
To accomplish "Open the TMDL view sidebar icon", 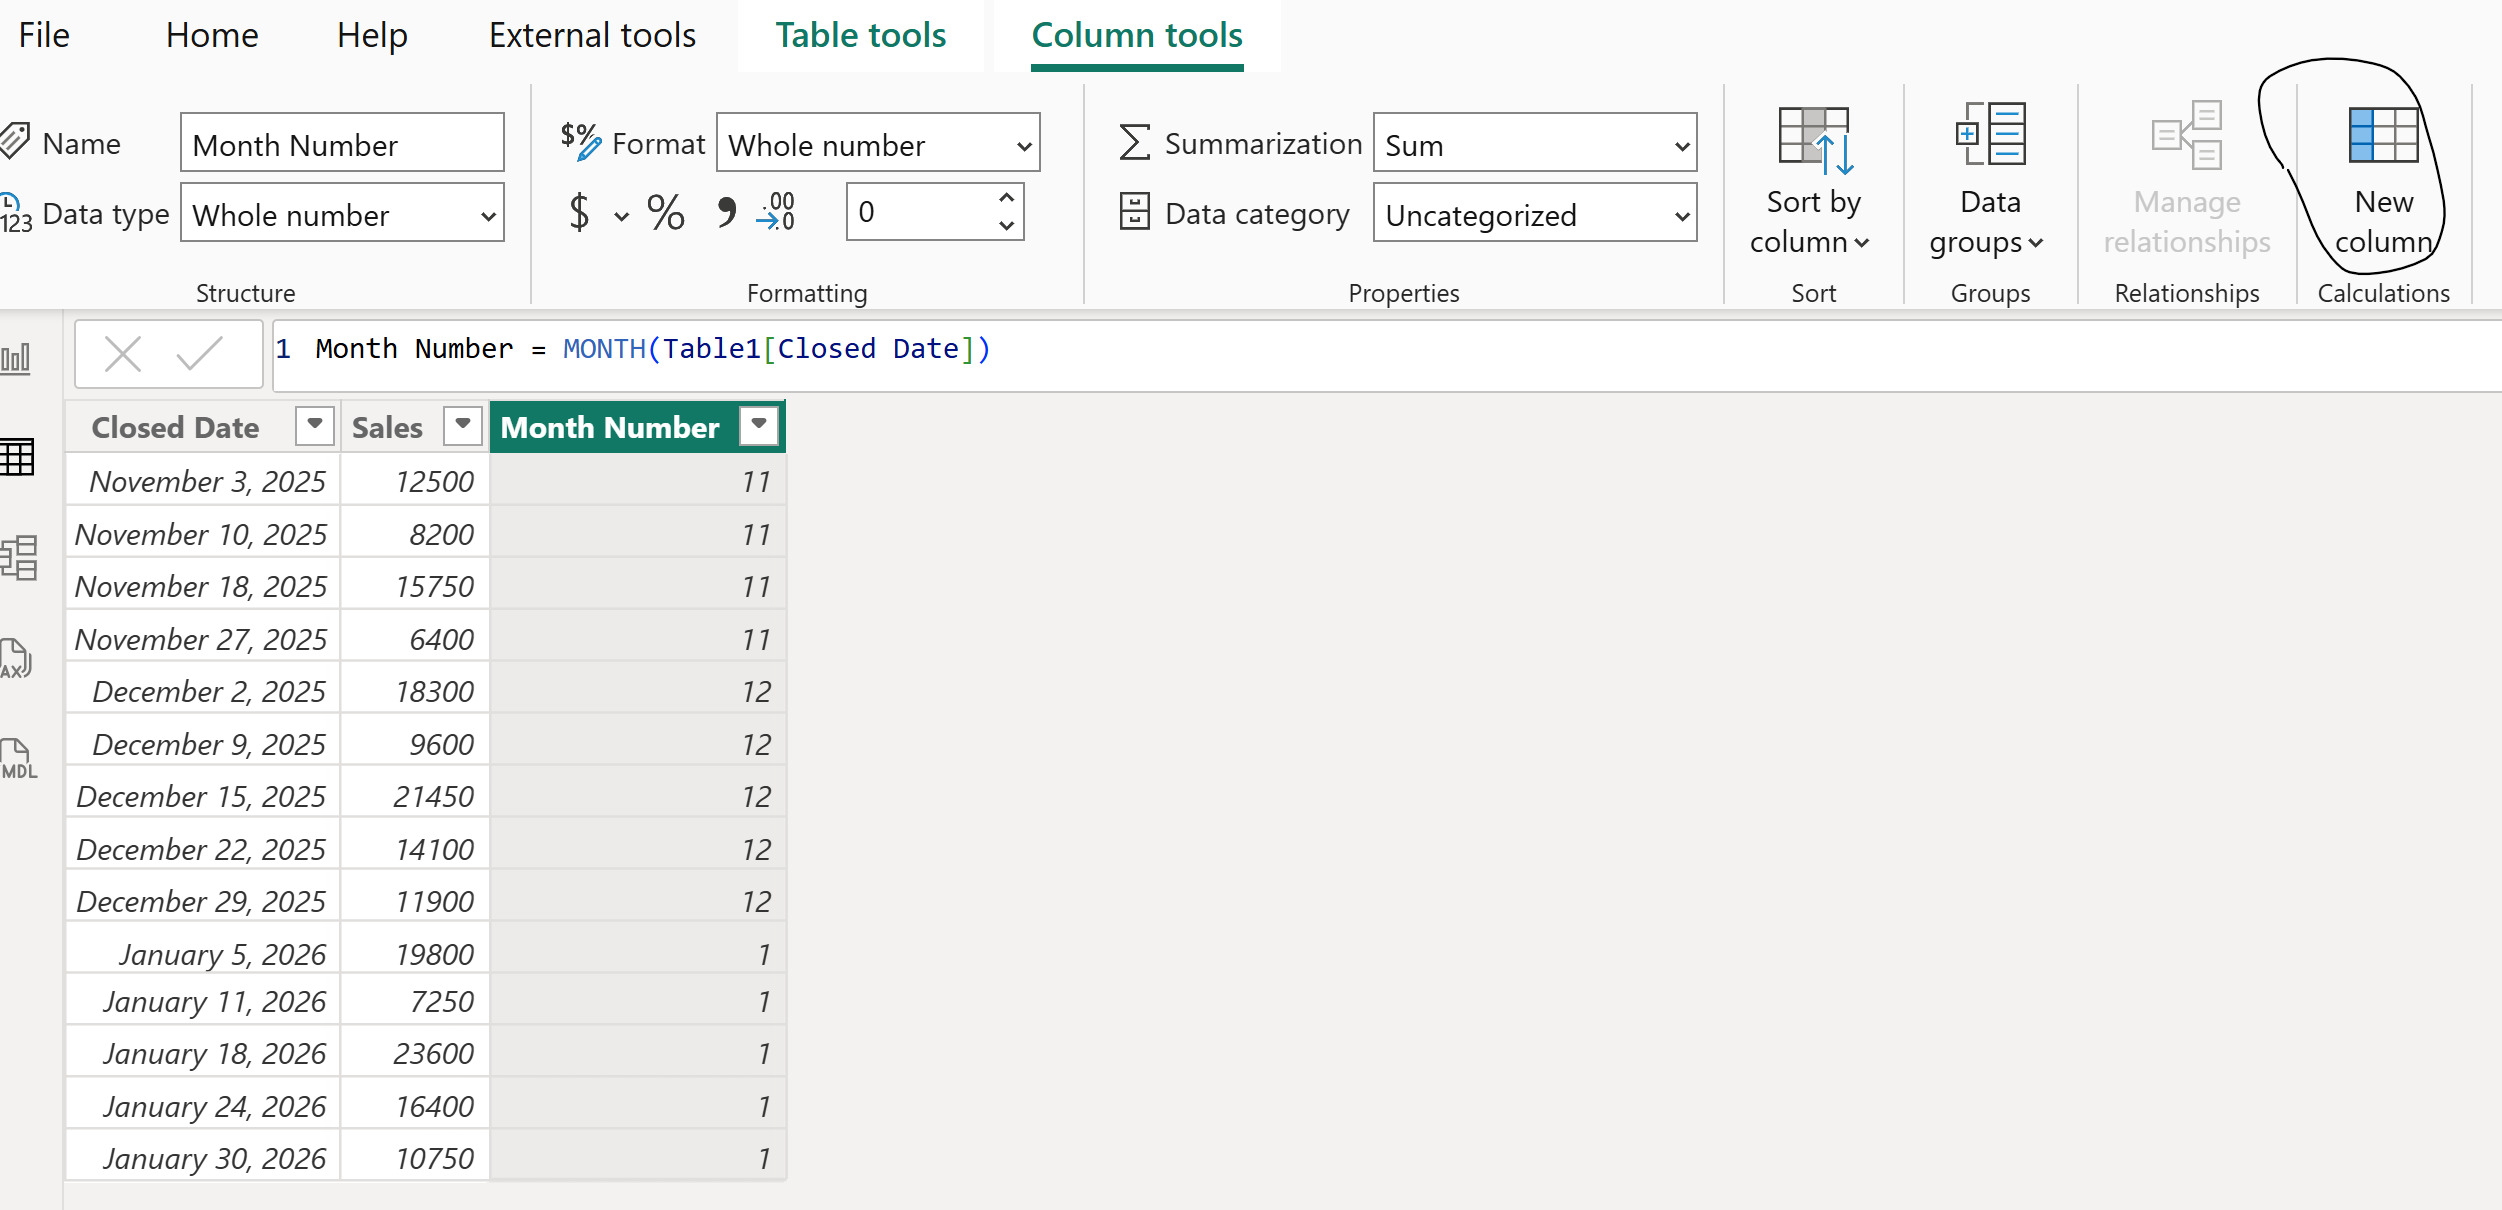I will click(17, 760).
